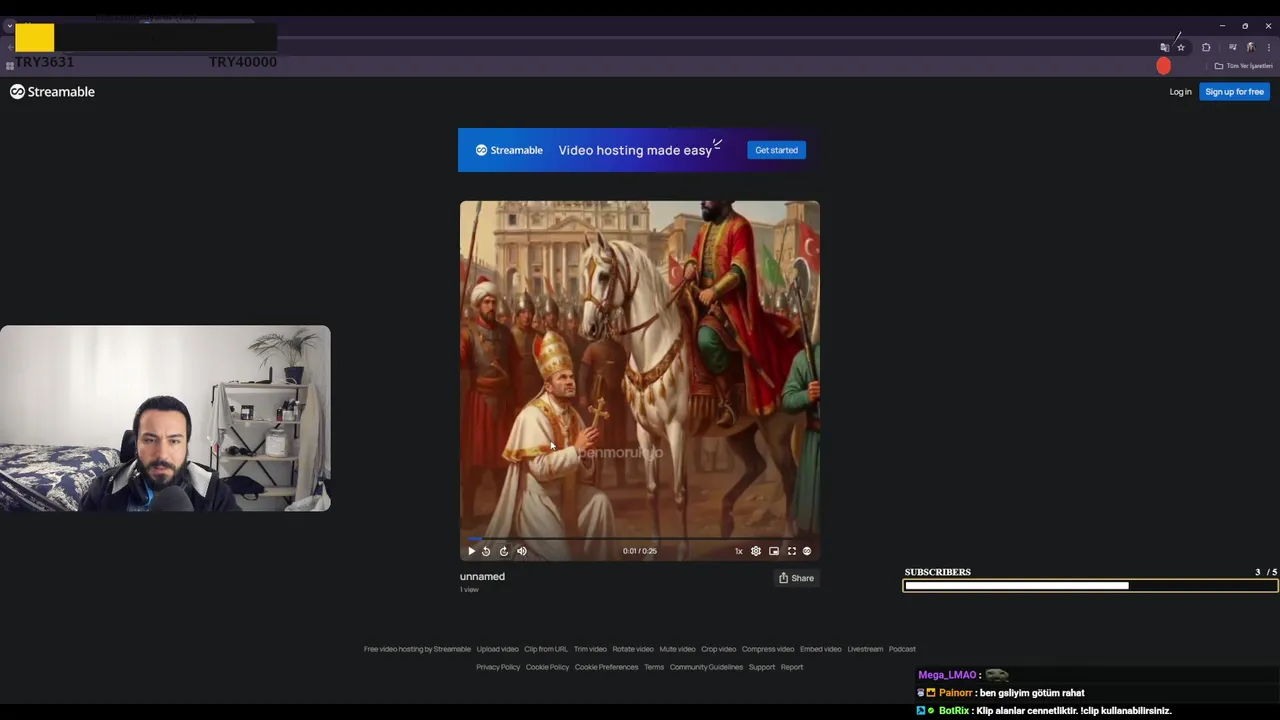Click the Streamable logo in player controls
This screenshot has width=1280, height=720.
coord(807,551)
